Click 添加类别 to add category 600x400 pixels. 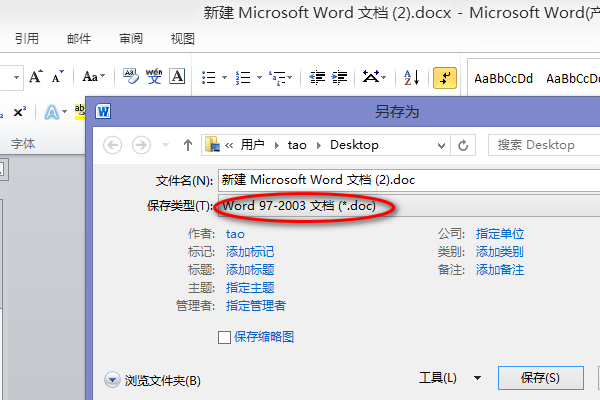click(500, 252)
